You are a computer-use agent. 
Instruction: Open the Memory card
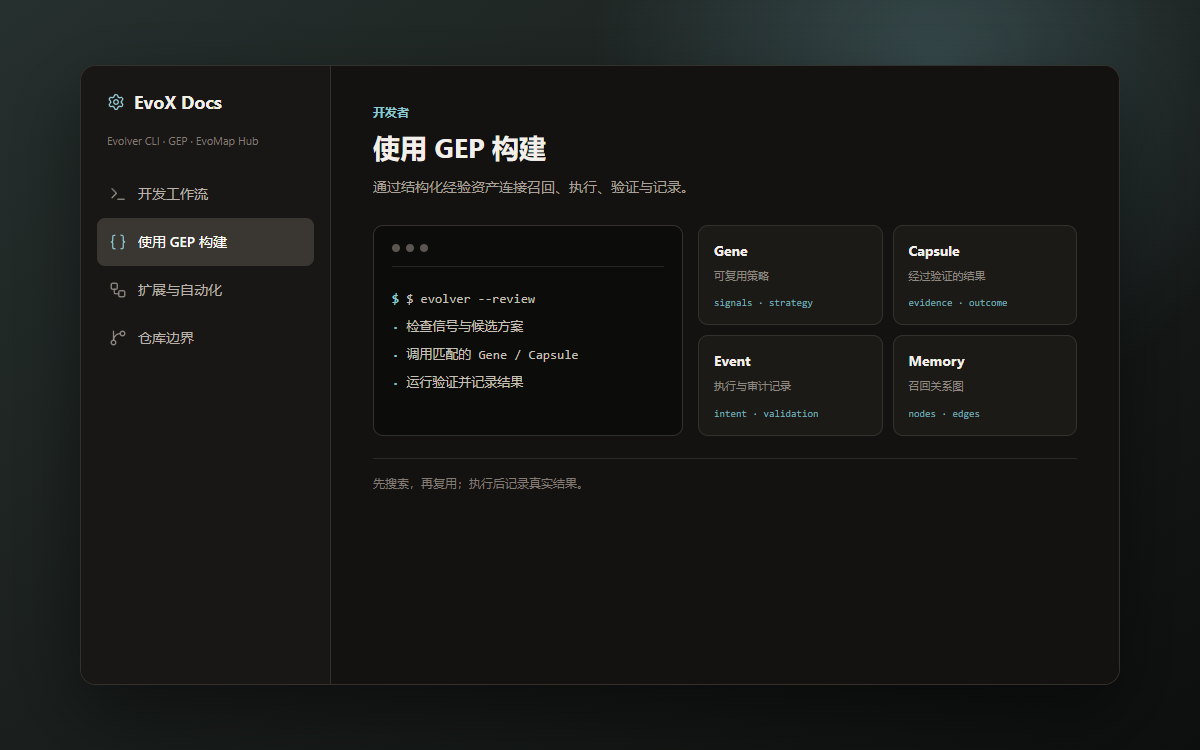tap(985, 385)
